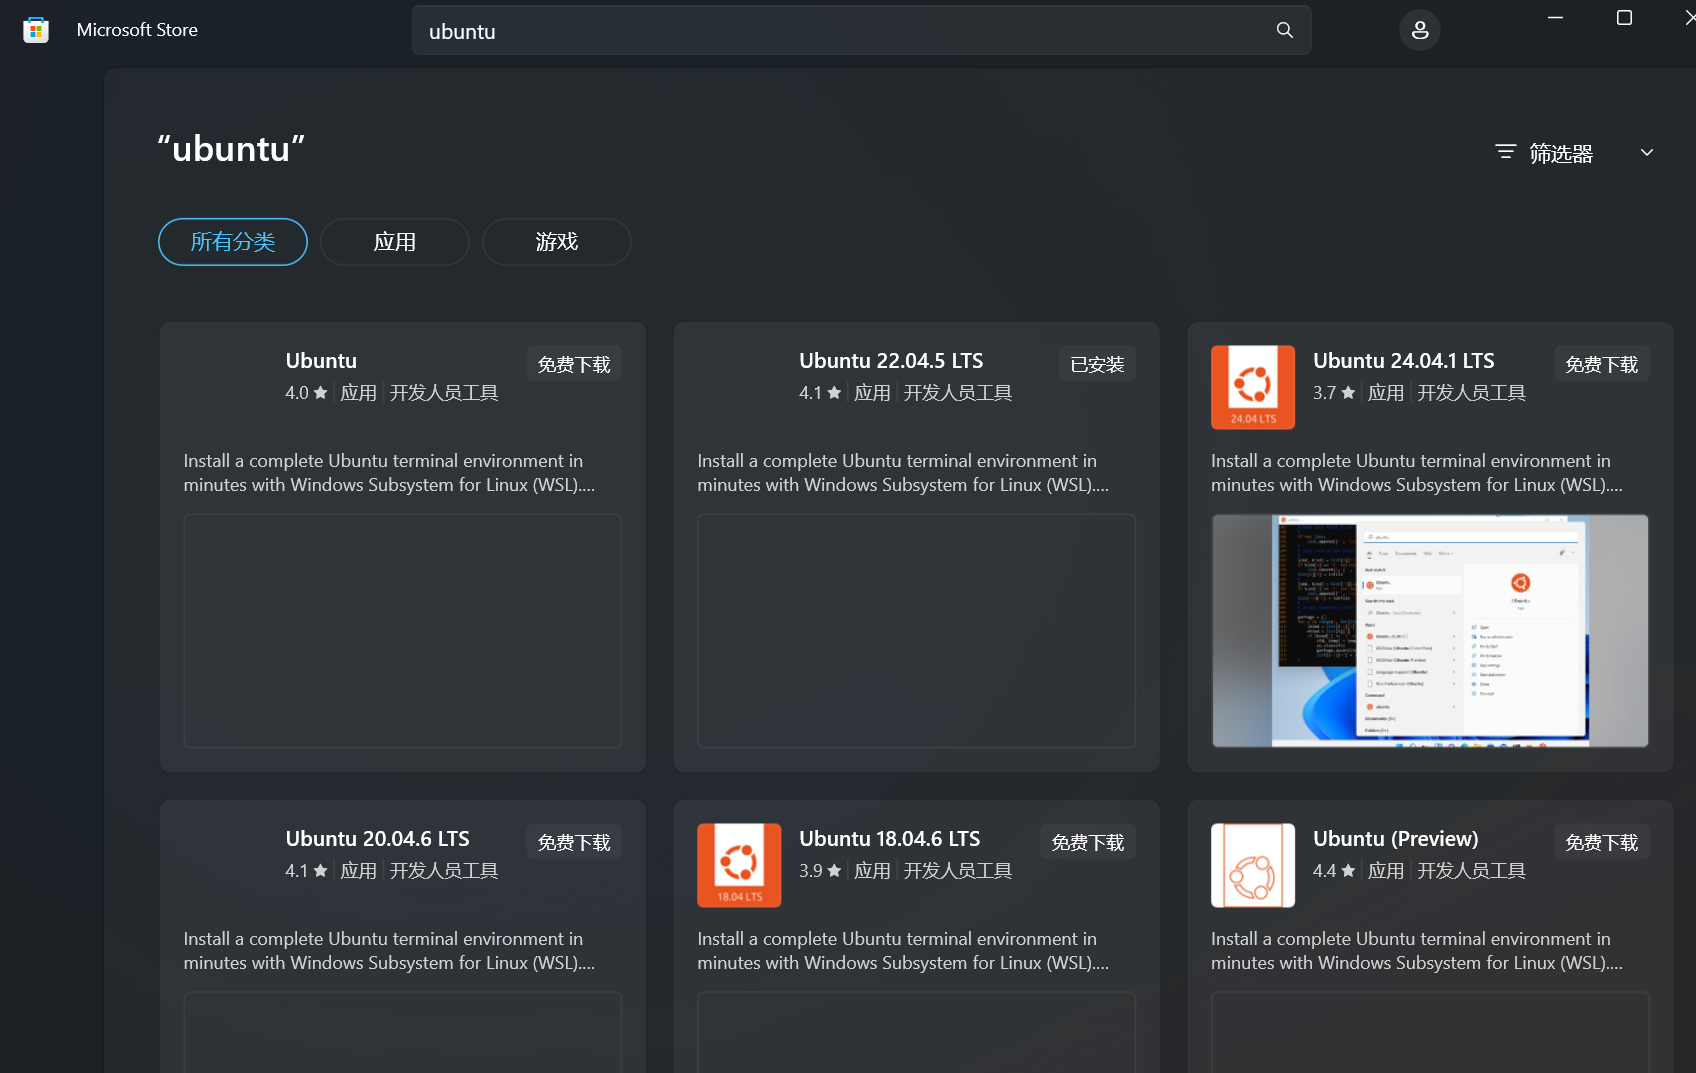Viewport: 1696px width, 1073px height.
Task: Expand the 筛选器 dropdown chevron
Action: pos(1647,152)
